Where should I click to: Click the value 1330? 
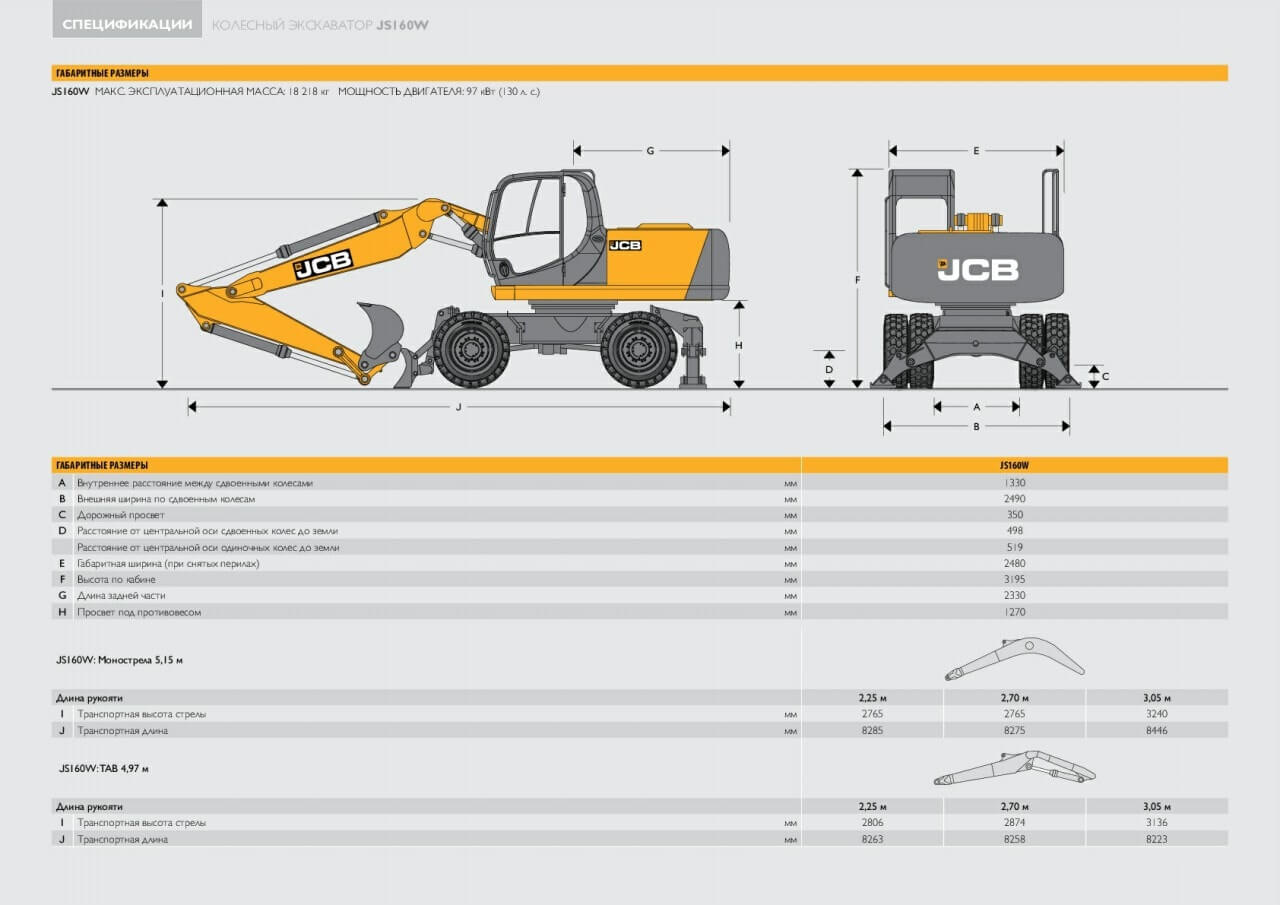[x=1015, y=483]
